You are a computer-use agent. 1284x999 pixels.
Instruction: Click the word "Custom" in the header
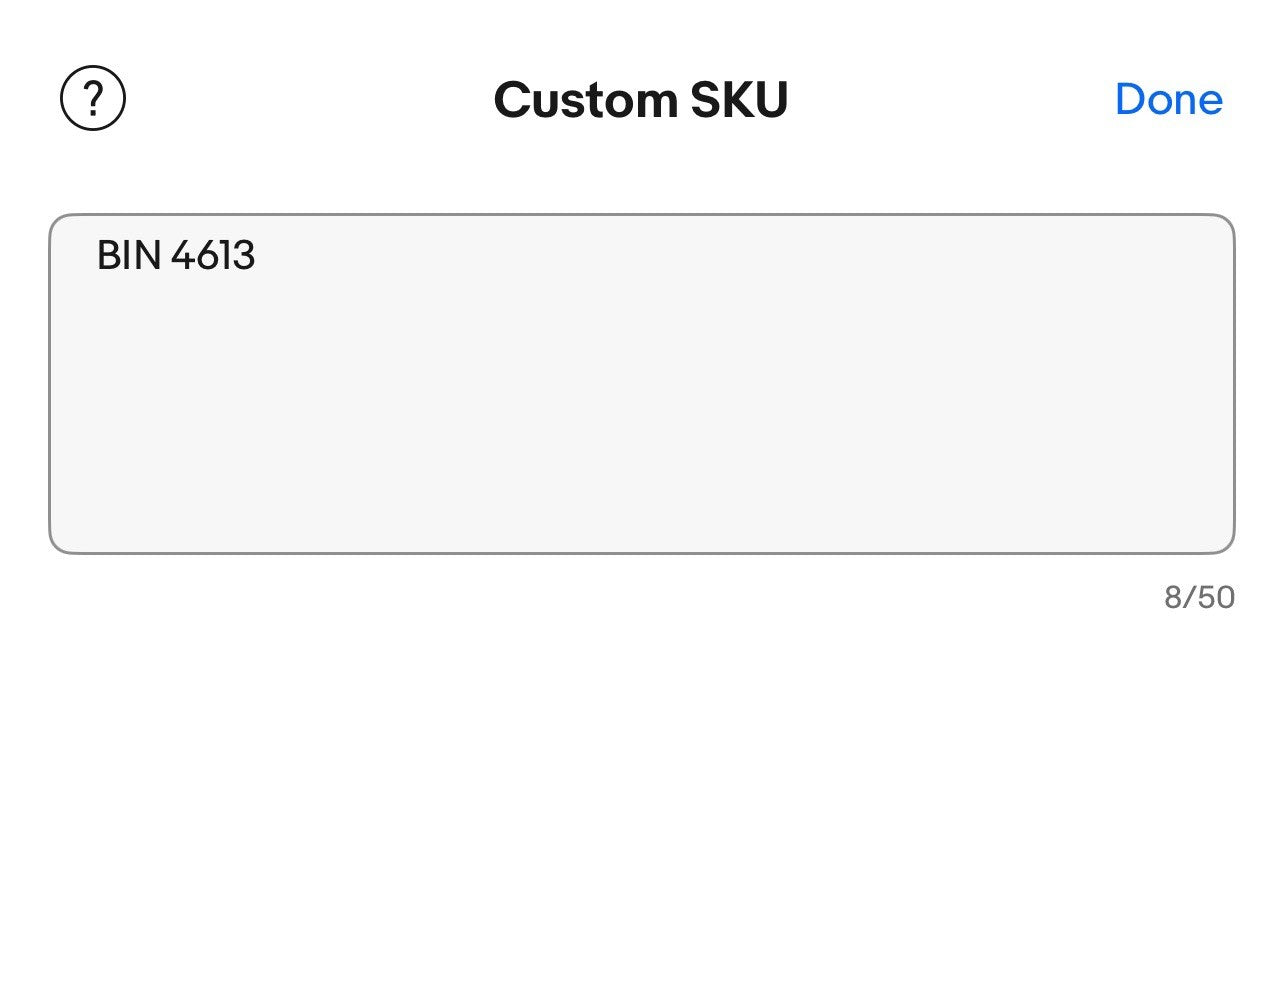click(x=585, y=100)
